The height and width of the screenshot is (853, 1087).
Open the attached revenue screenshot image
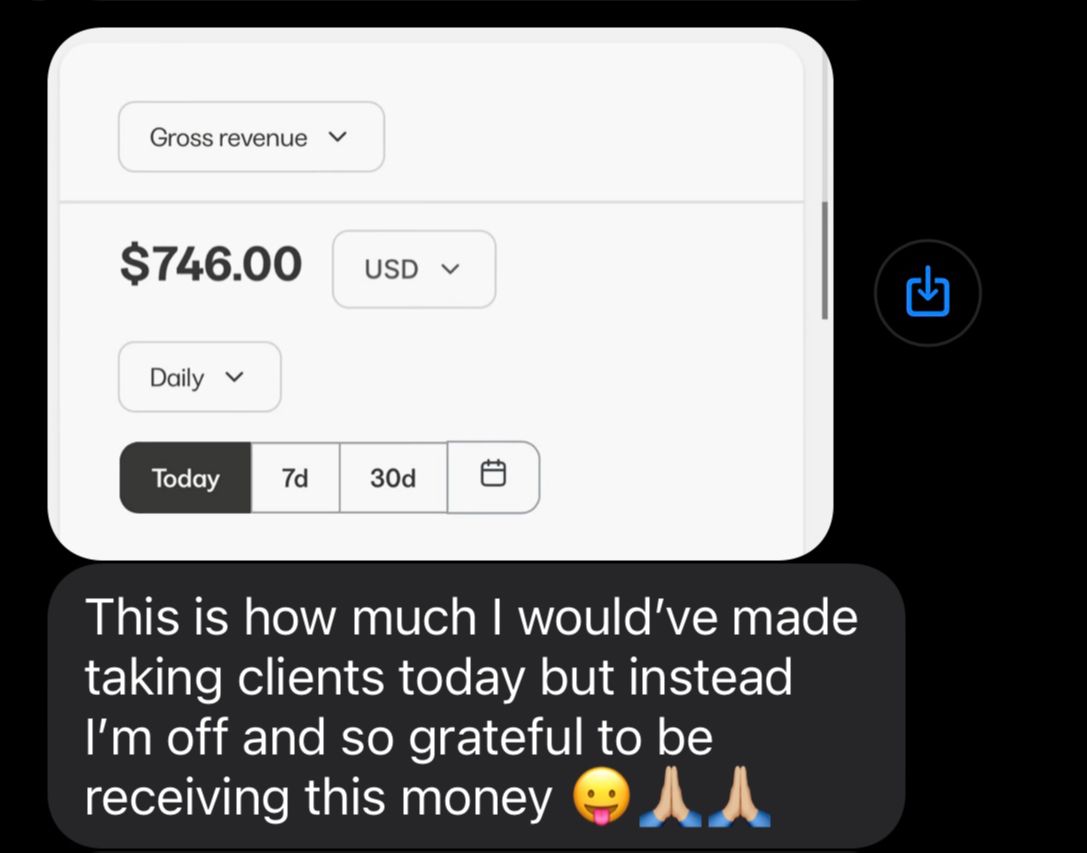(x=440, y=294)
